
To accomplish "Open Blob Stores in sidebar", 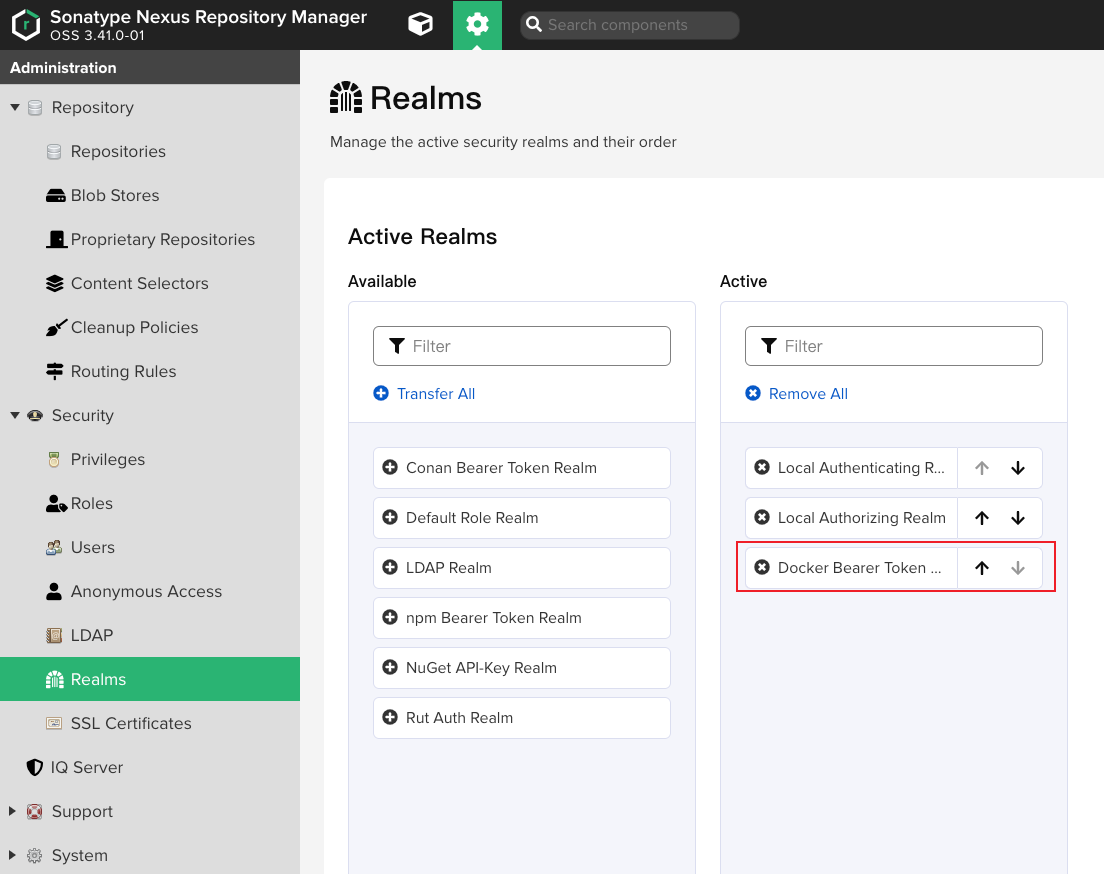I will (114, 195).
